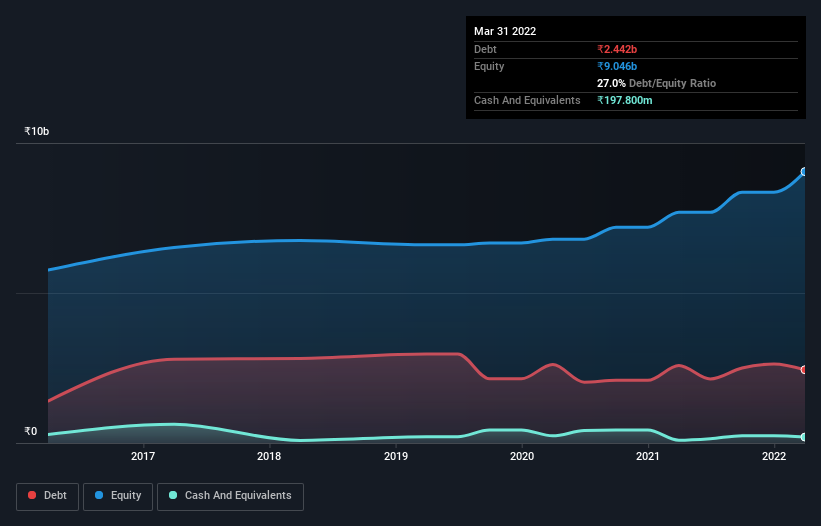Click the 27.0% Debt/Equity Ratio text
The width and height of the screenshot is (821, 526).
(x=657, y=83)
